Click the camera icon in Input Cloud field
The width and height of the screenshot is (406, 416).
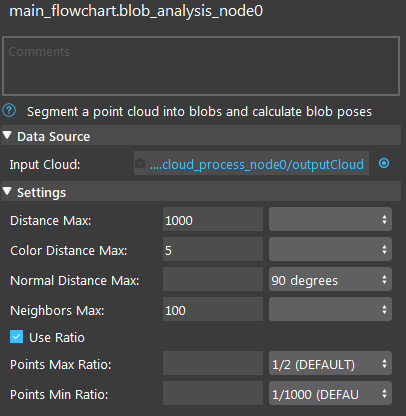tap(140, 163)
